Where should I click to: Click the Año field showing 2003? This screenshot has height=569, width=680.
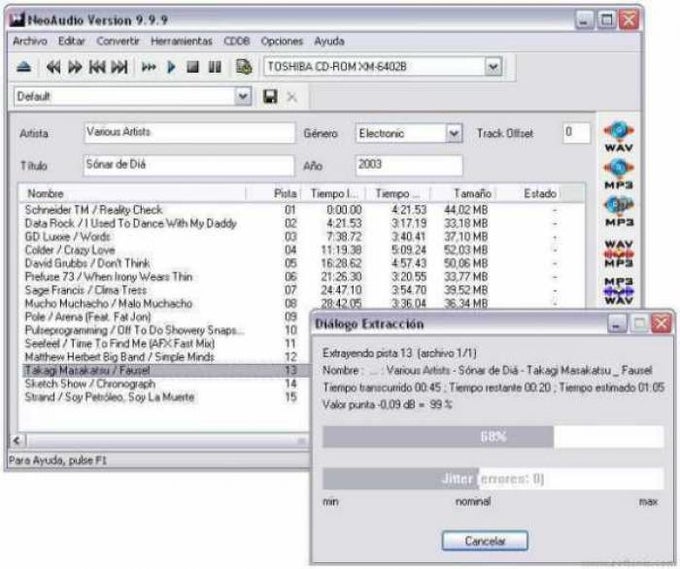pyautogui.click(x=409, y=165)
